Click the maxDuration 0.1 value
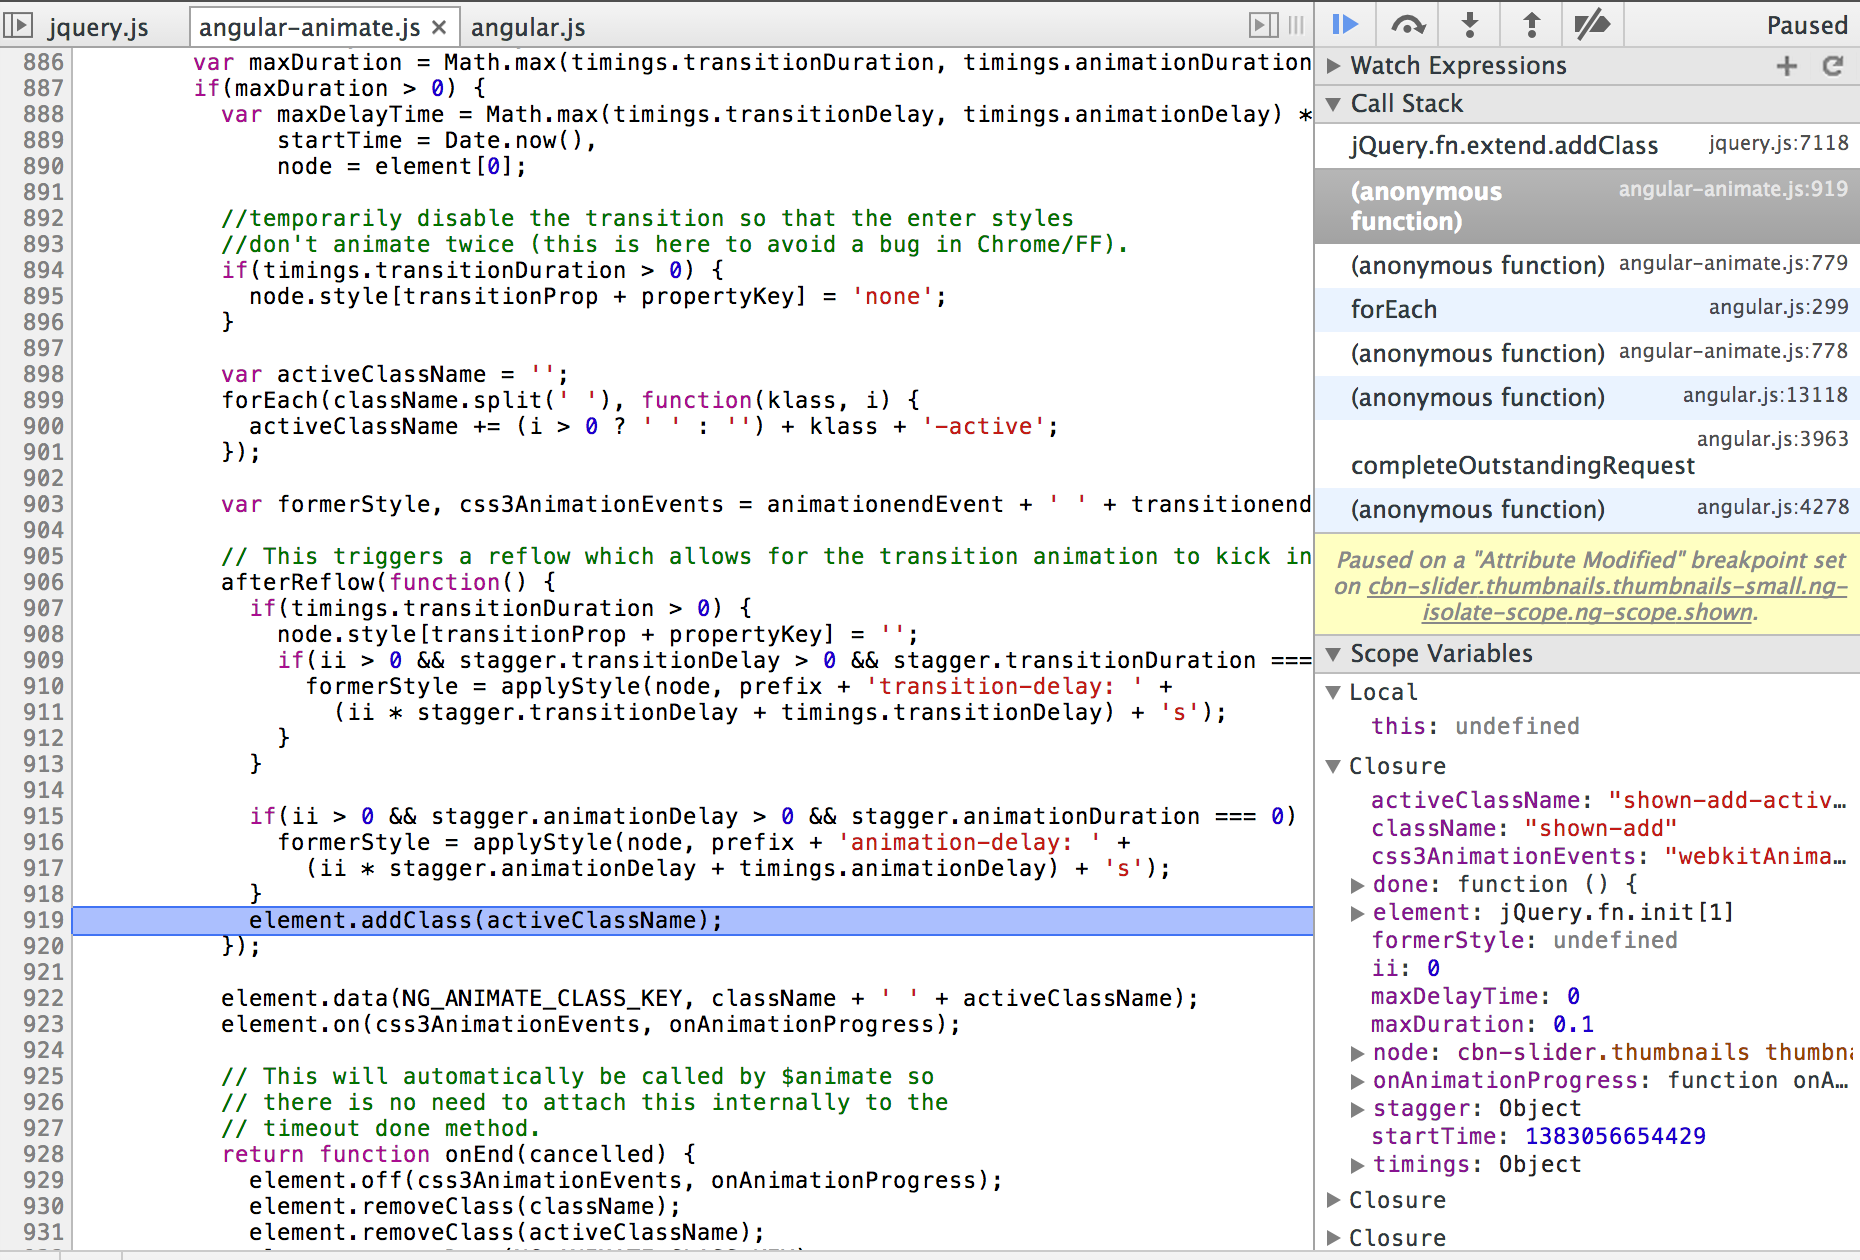 (x=1573, y=1025)
